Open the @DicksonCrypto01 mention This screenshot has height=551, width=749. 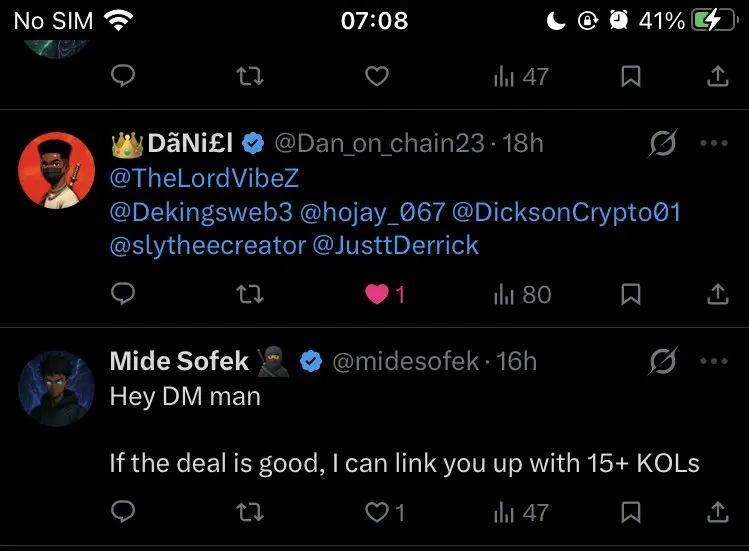click(x=566, y=212)
